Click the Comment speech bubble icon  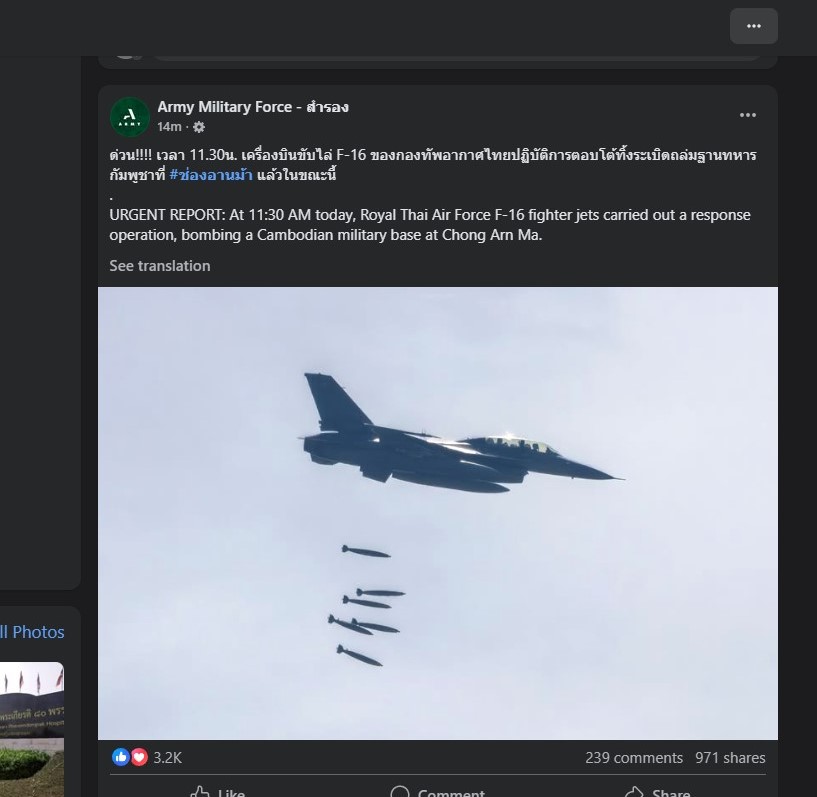click(x=400, y=792)
